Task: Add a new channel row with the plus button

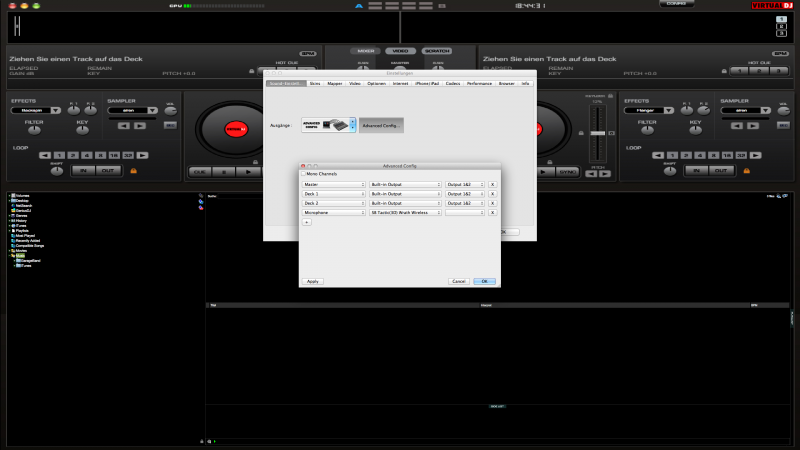Action: click(x=307, y=222)
